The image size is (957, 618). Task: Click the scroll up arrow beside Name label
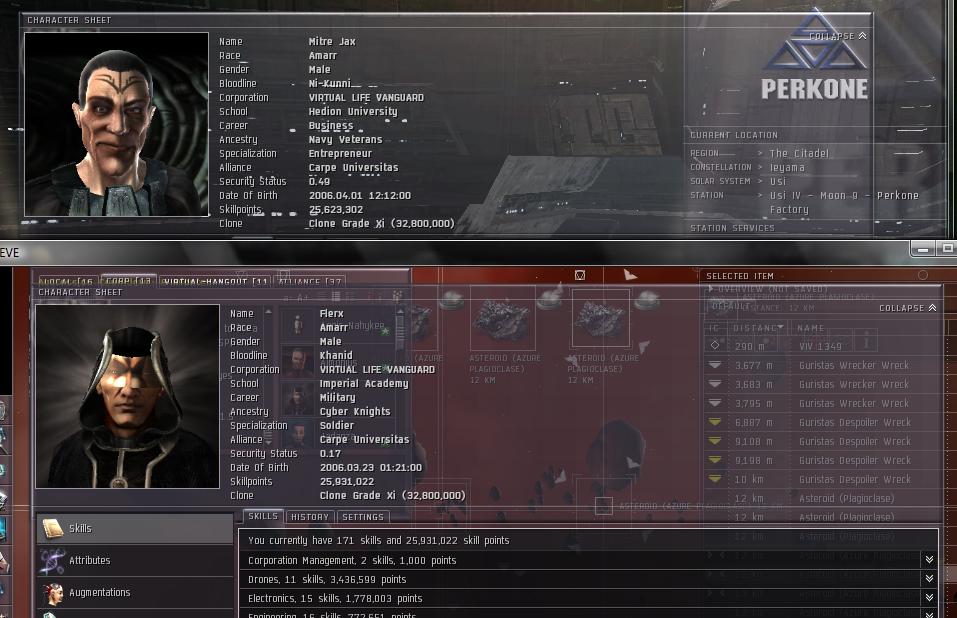coord(268,312)
